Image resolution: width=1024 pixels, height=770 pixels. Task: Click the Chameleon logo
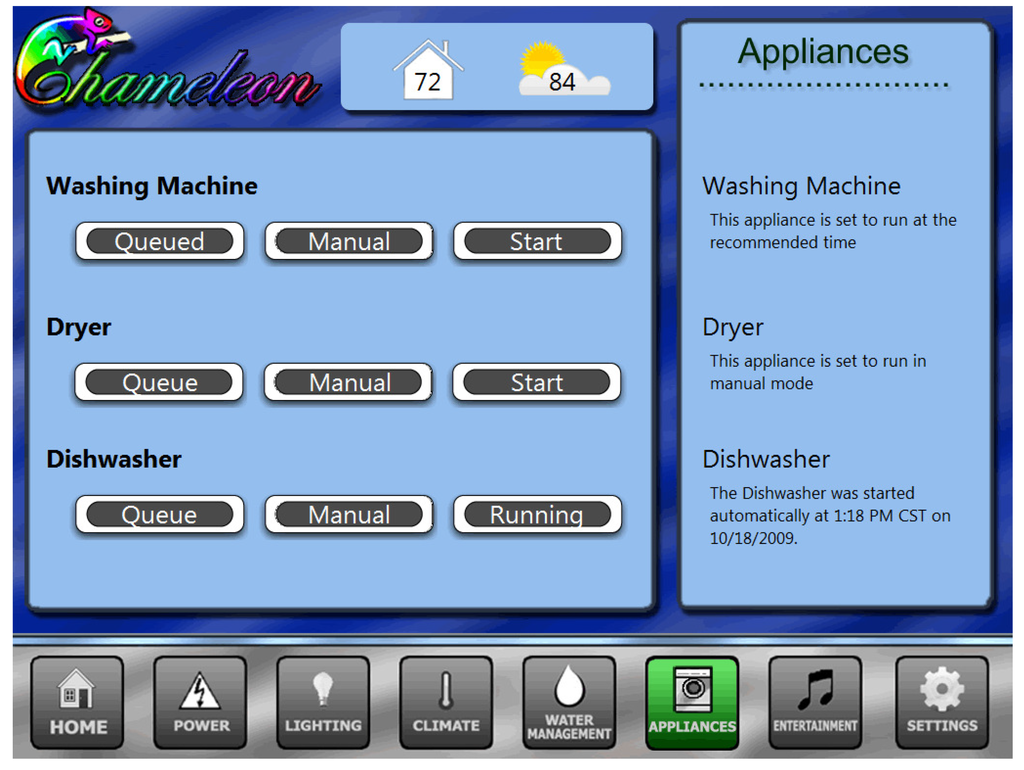coord(165,65)
